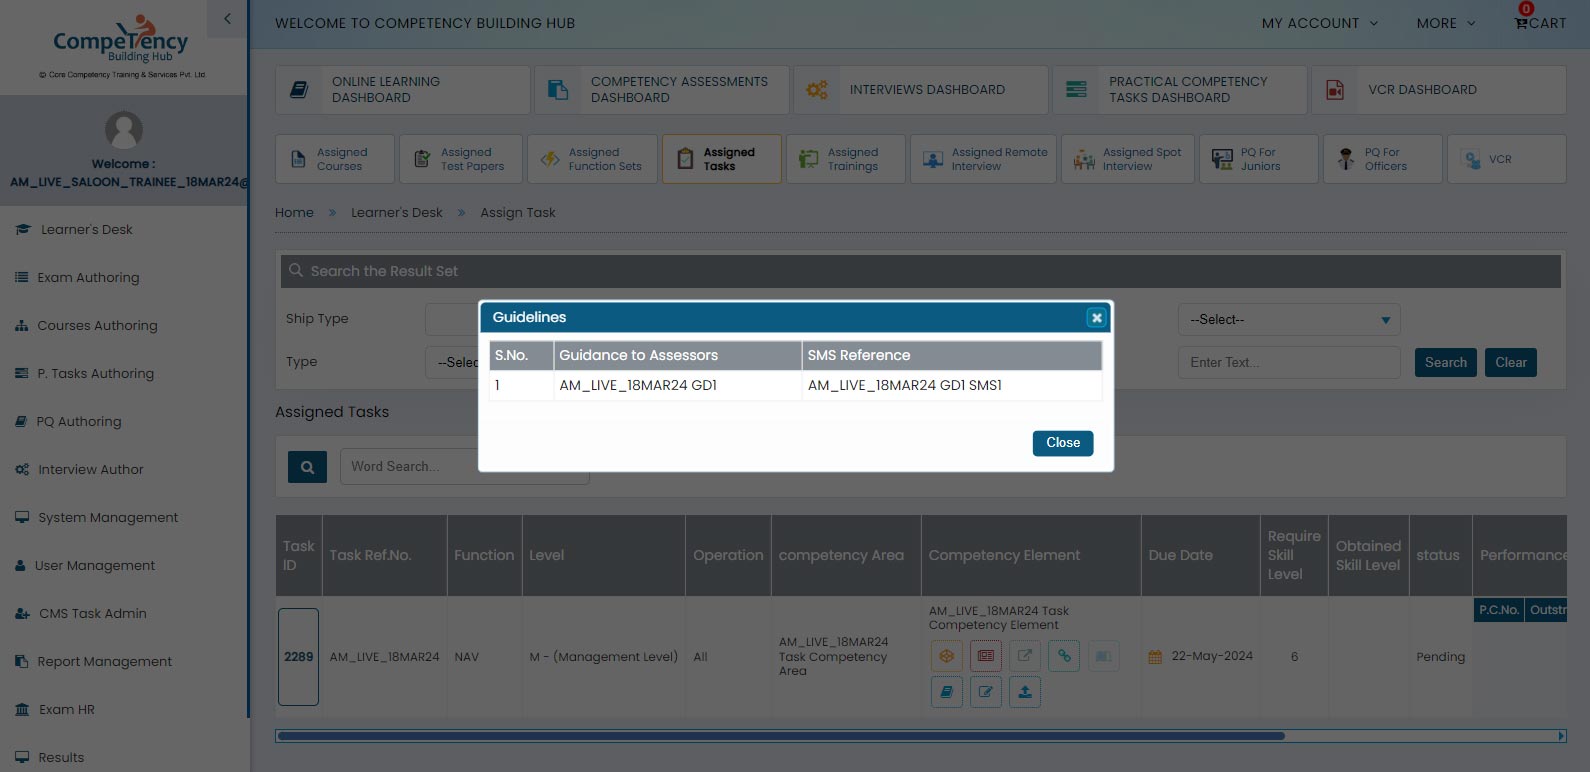1590x772 pixels.
Task: Click the upload icon in task row
Action: pyautogui.click(x=1024, y=692)
